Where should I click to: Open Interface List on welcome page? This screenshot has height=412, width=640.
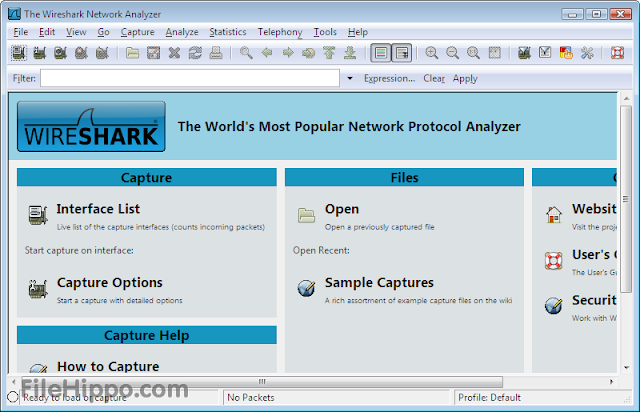[98, 209]
